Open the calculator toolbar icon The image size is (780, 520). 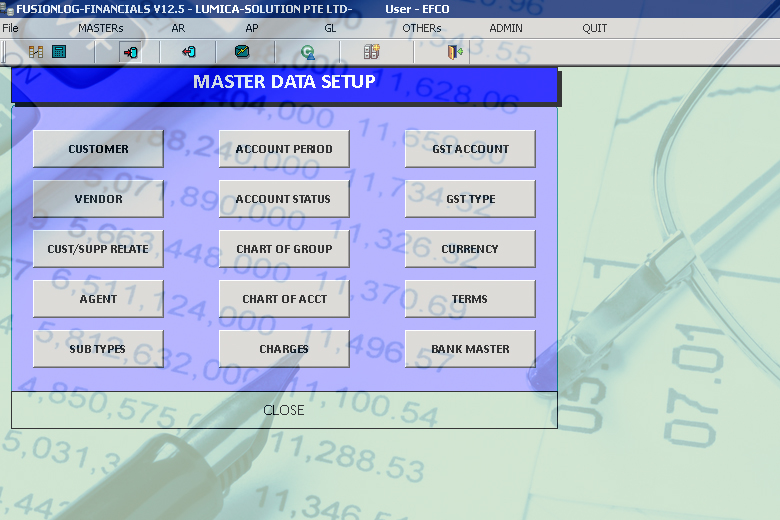59,52
